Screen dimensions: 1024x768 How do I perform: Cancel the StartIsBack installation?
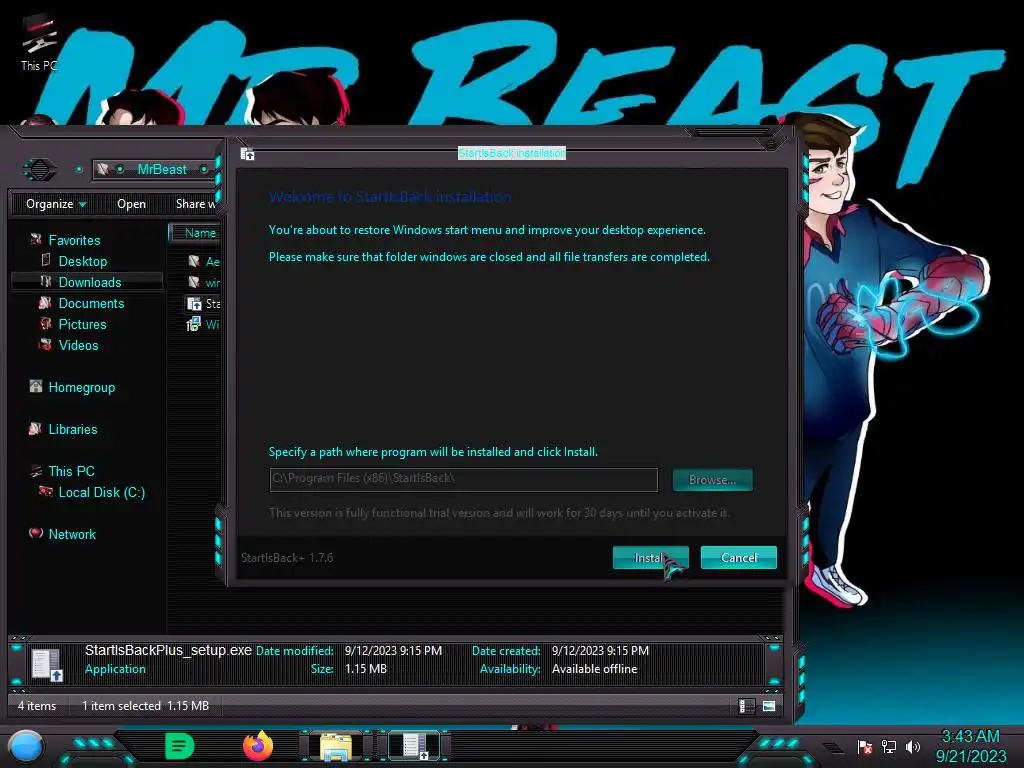739,558
